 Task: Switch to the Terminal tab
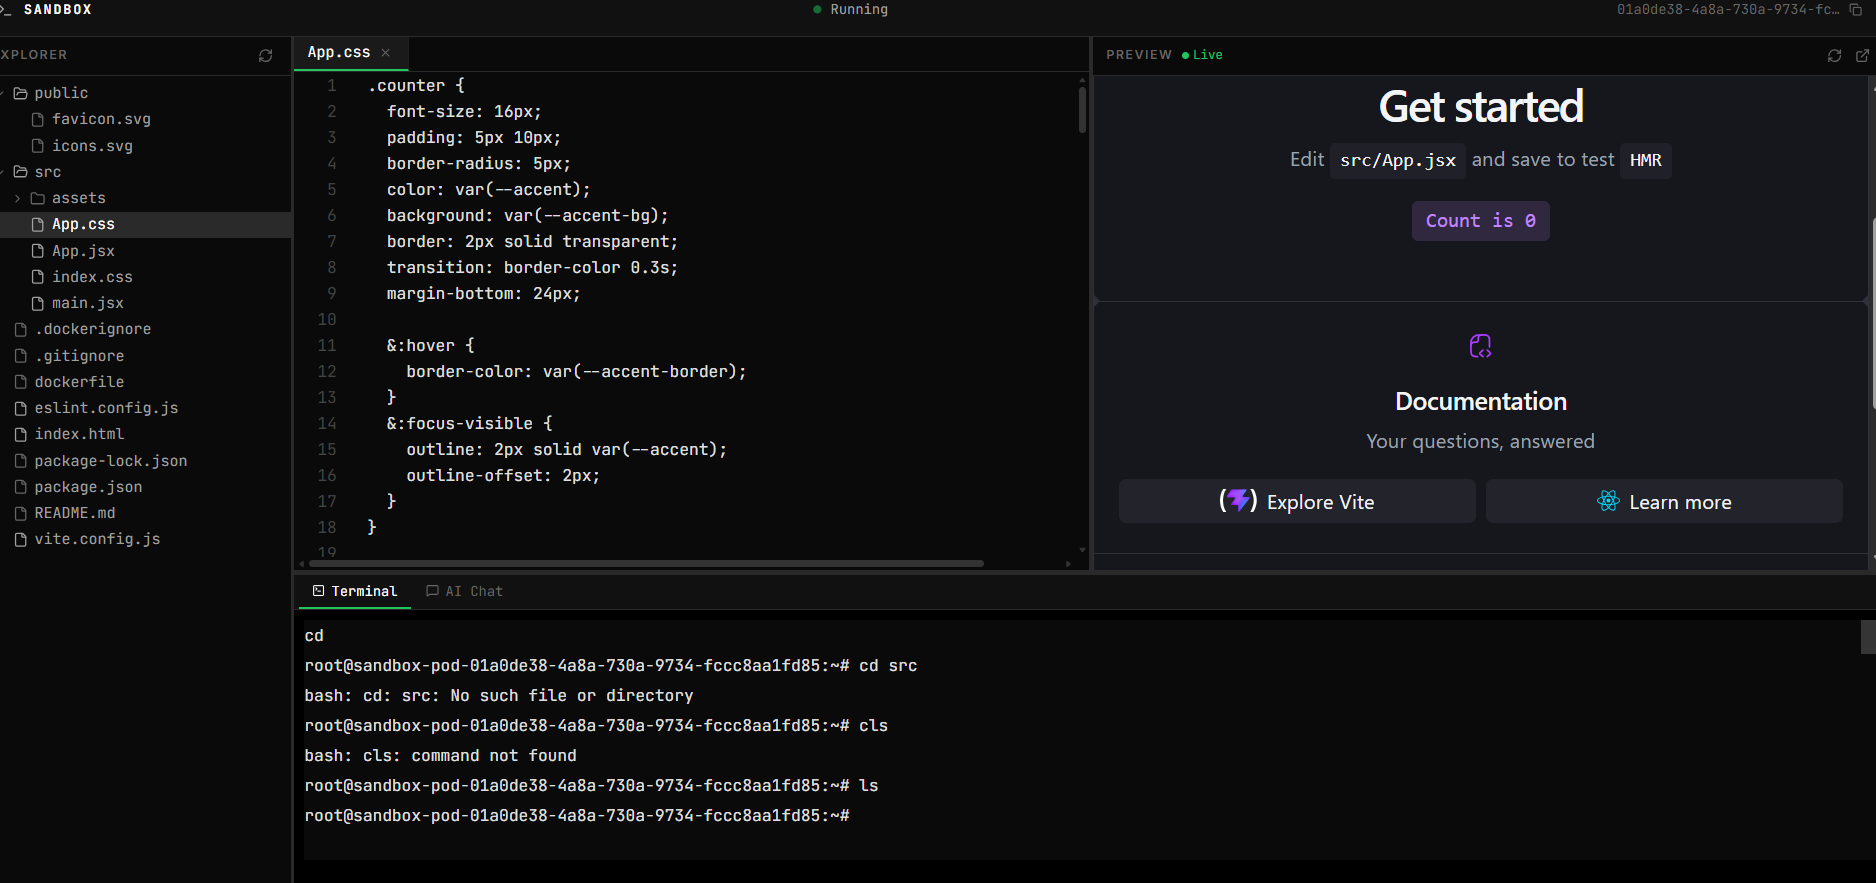[355, 592]
